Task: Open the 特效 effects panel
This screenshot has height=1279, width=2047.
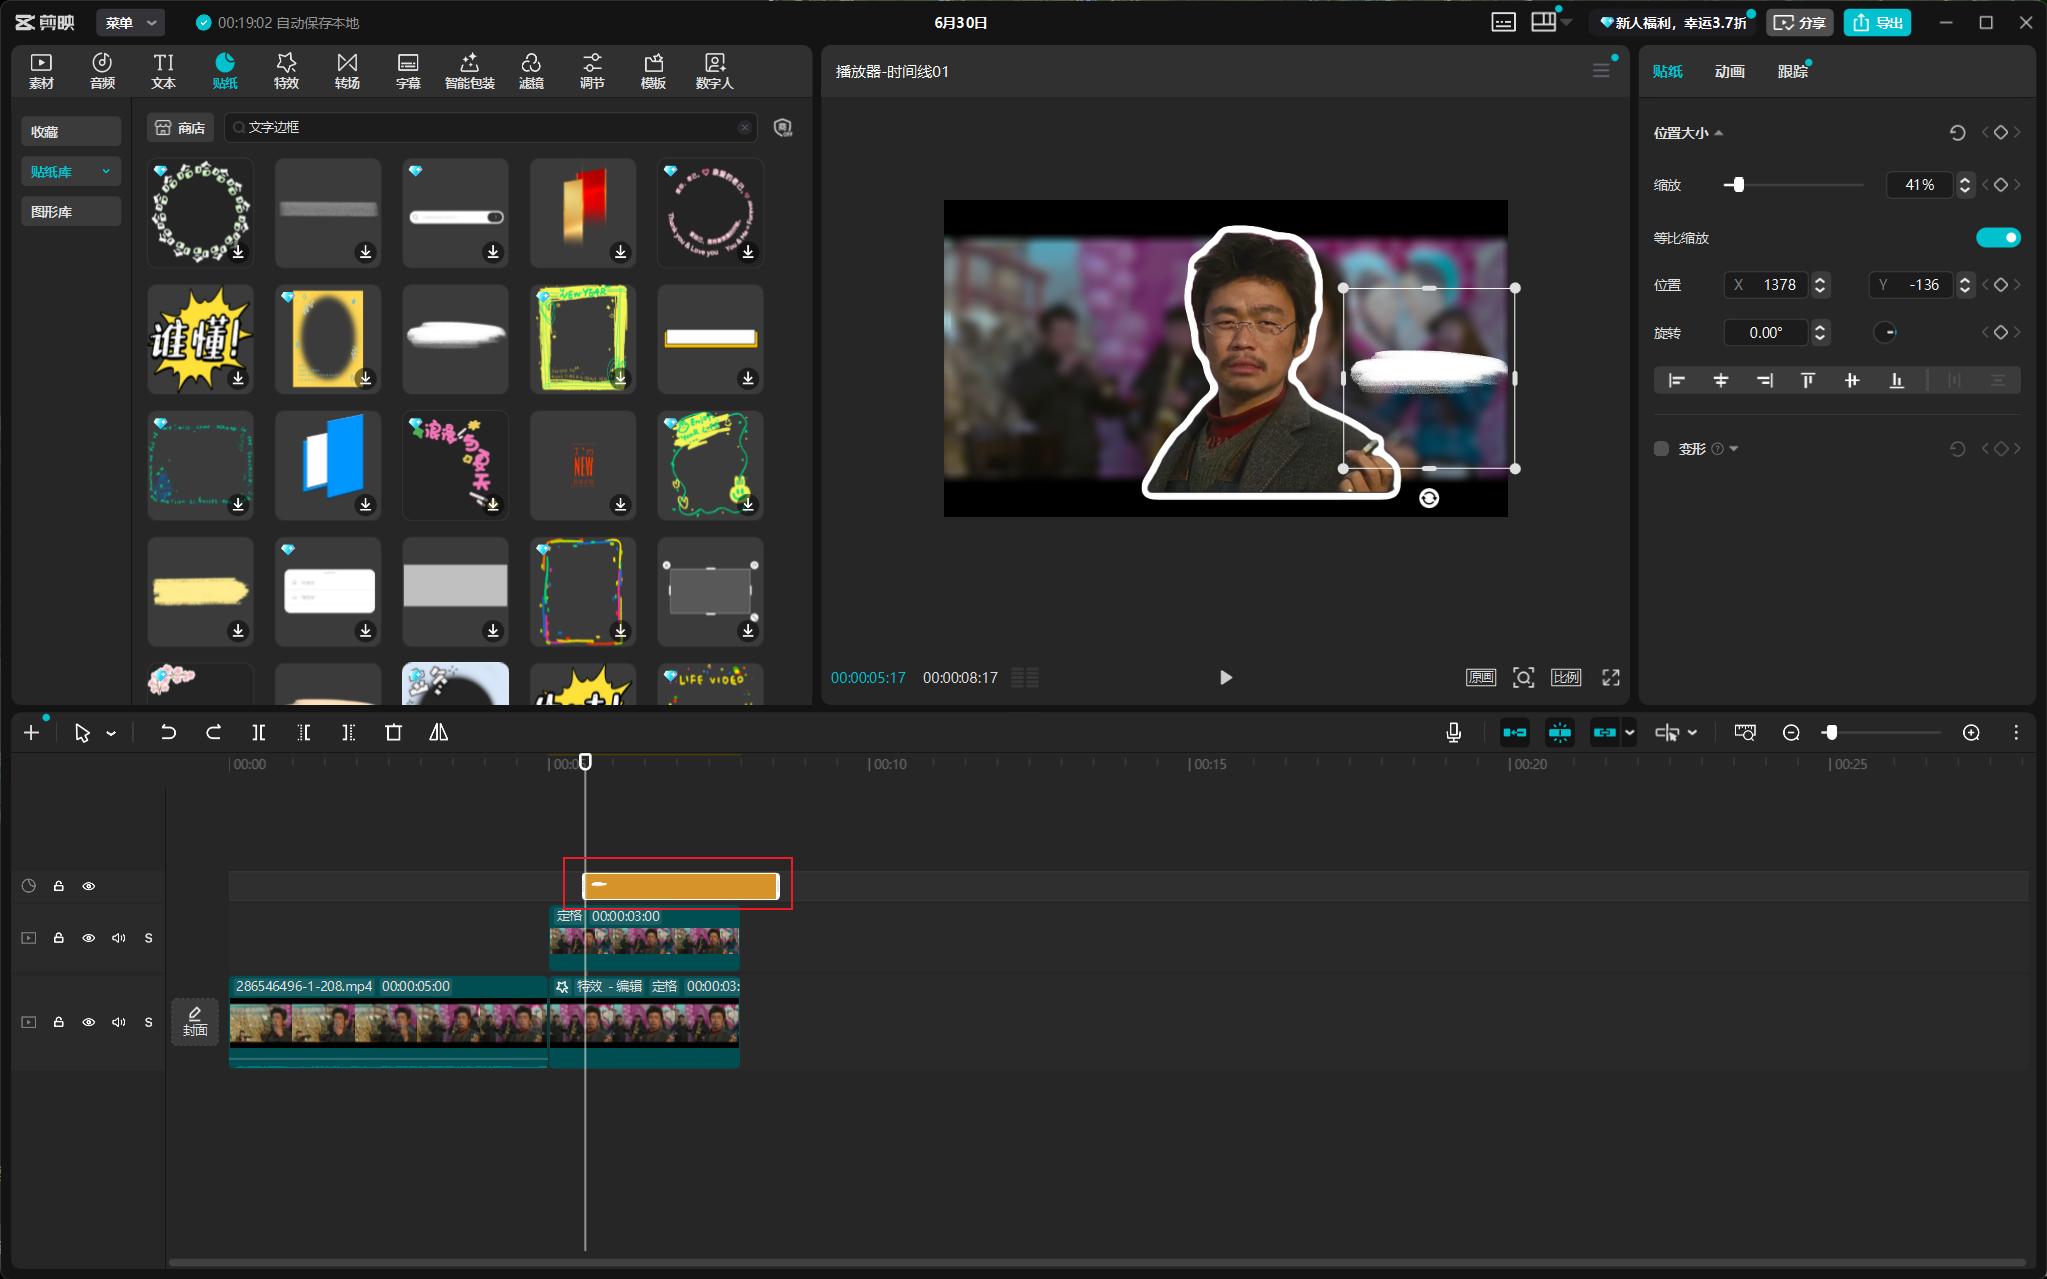Action: [x=286, y=71]
